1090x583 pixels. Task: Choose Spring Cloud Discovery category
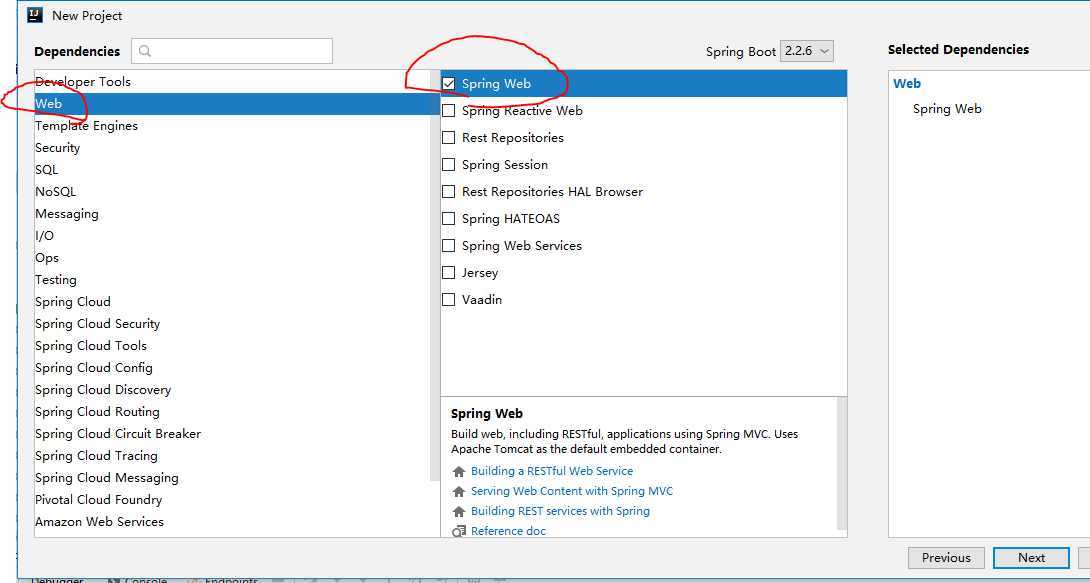(x=233, y=390)
